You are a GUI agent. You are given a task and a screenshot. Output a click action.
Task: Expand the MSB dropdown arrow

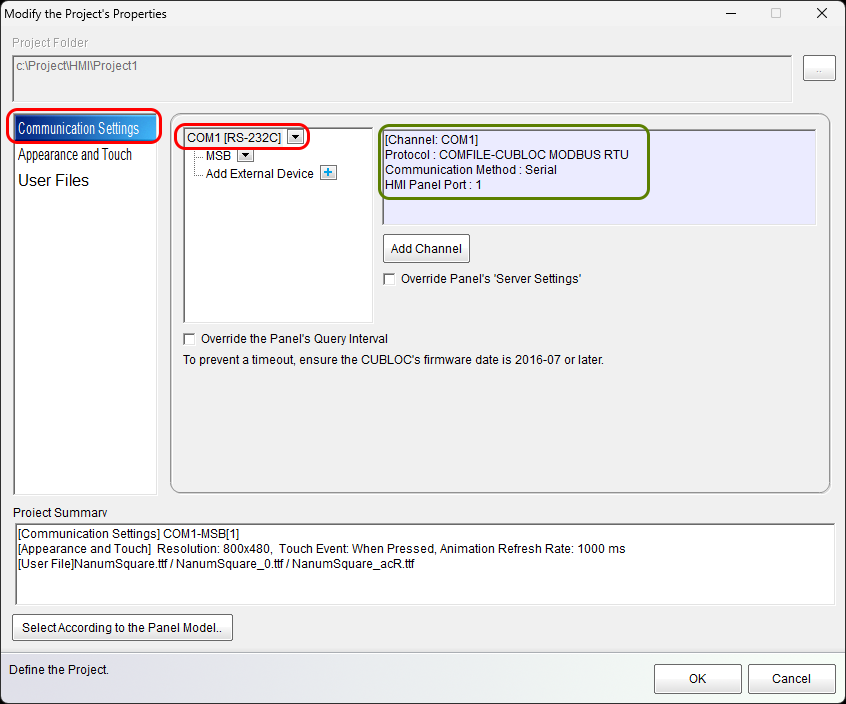tap(245, 155)
